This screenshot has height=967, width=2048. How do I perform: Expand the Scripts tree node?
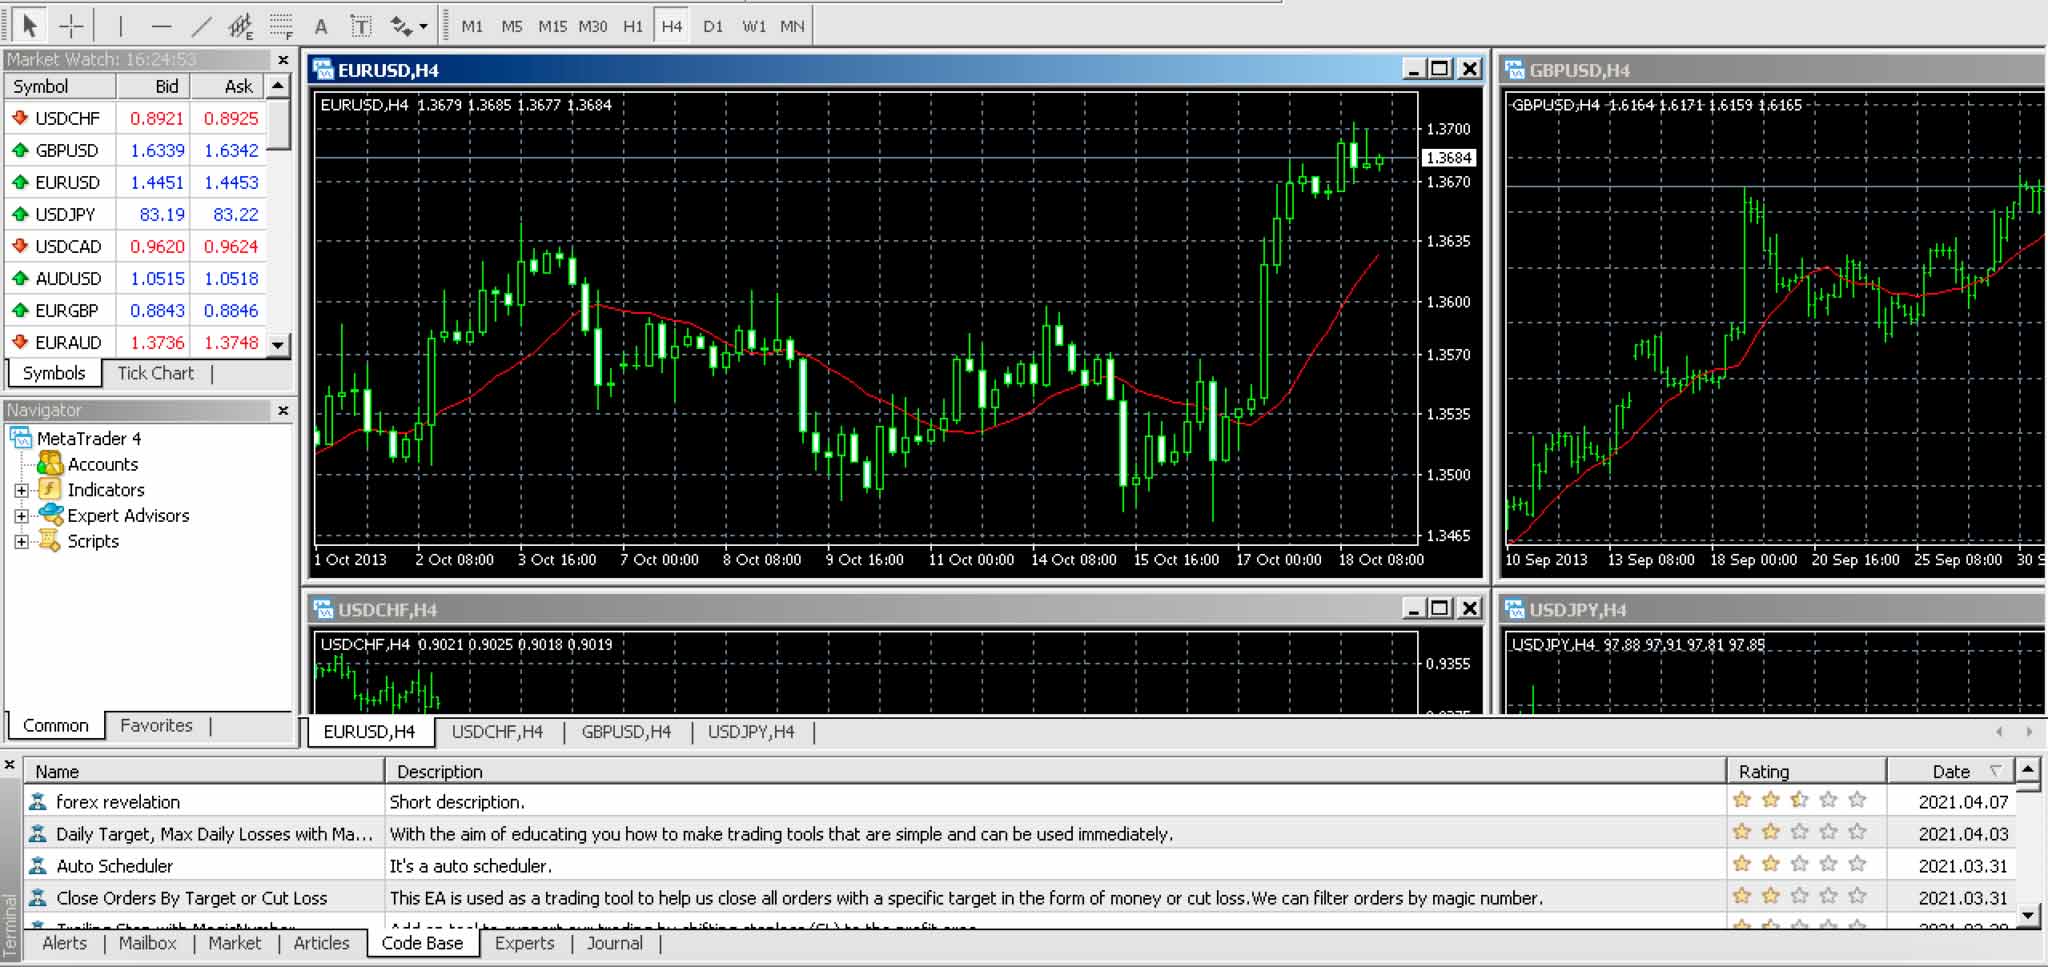[21, 541]
